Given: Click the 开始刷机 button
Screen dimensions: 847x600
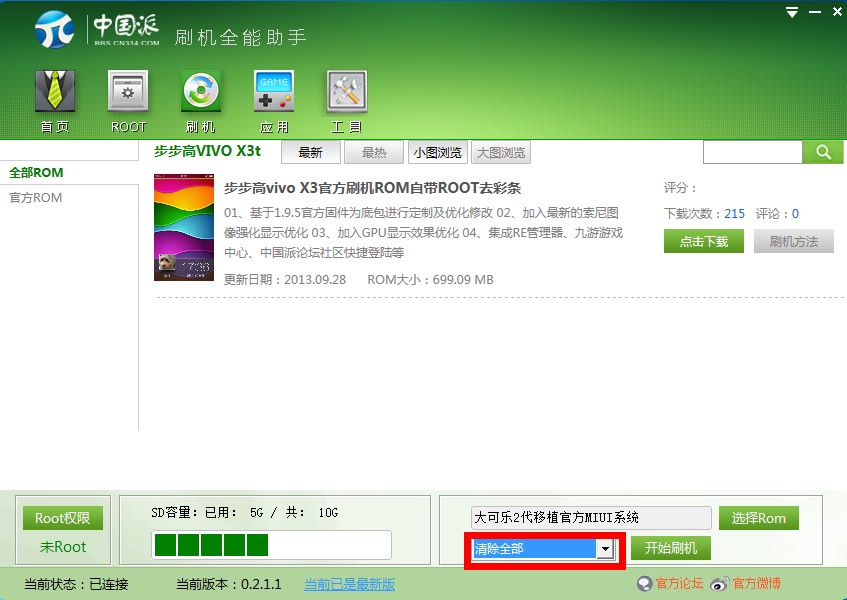Looking at the screenshot, I should 670,548.
